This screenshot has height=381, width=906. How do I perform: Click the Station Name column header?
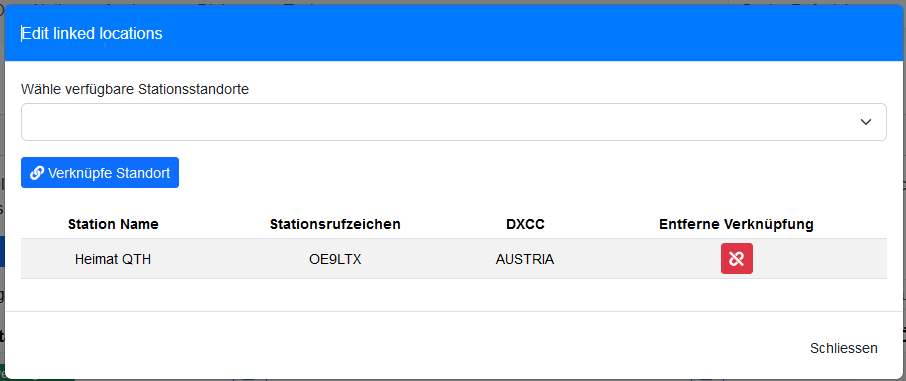pos(113,224)
